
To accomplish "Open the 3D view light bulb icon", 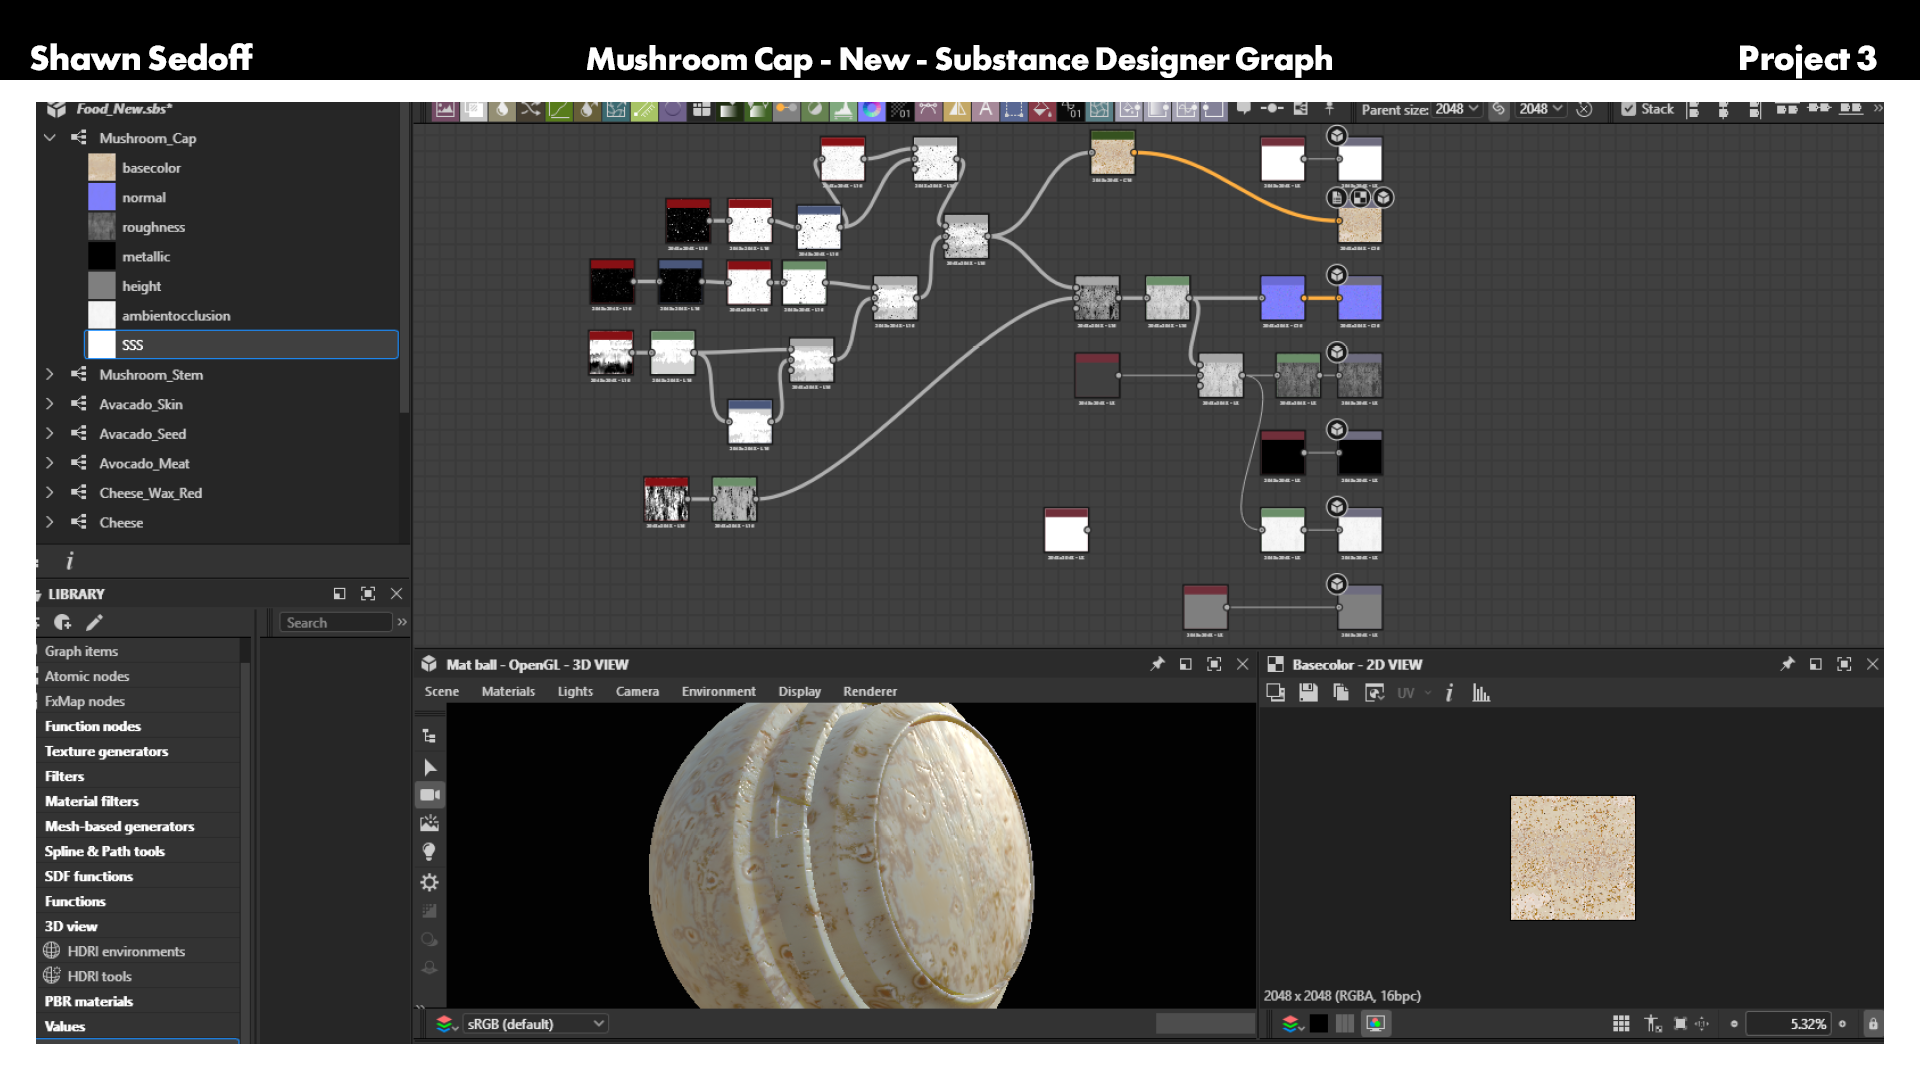I will point(429,852).
